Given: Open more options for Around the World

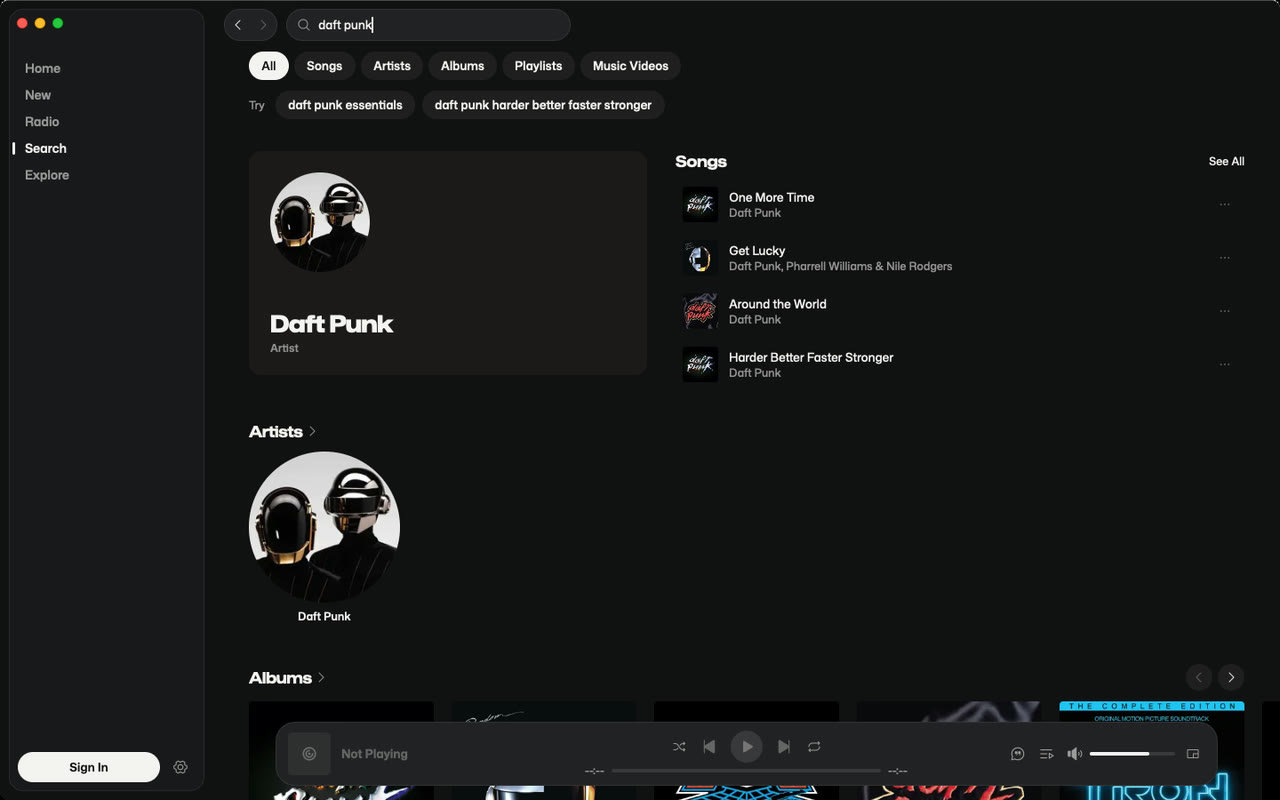Looking at the screenshot, I should (x=1224, y=311).
